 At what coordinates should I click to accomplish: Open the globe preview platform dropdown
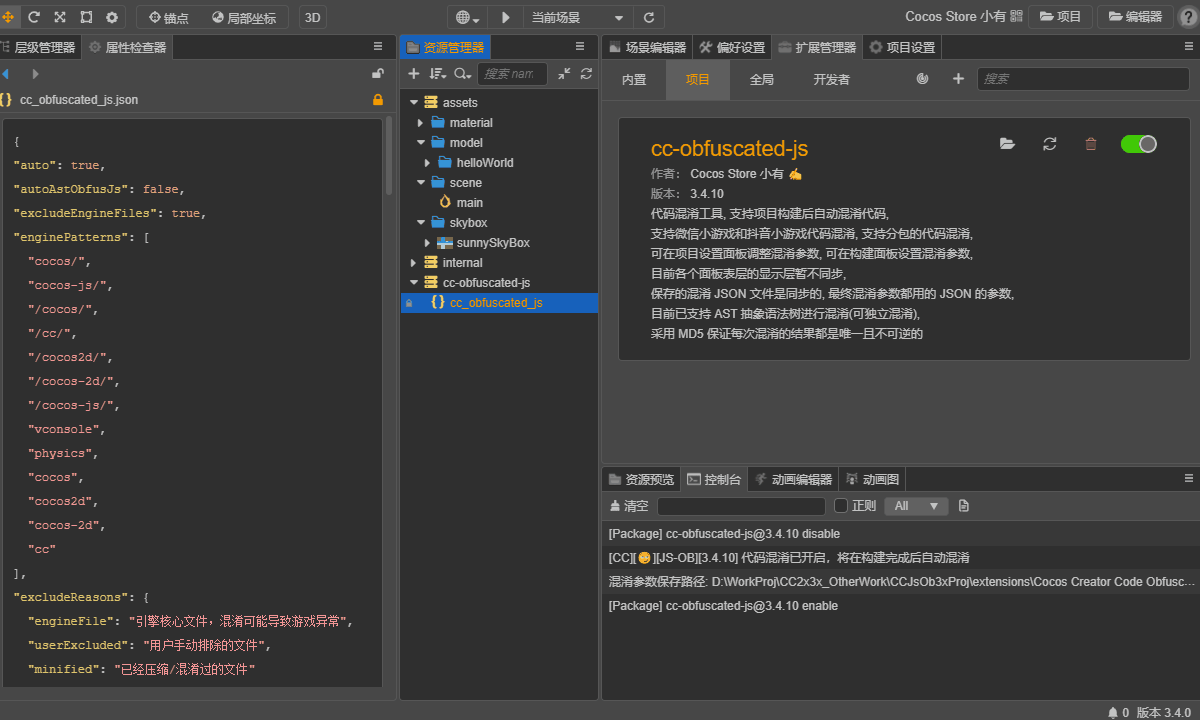pos(467,17)
